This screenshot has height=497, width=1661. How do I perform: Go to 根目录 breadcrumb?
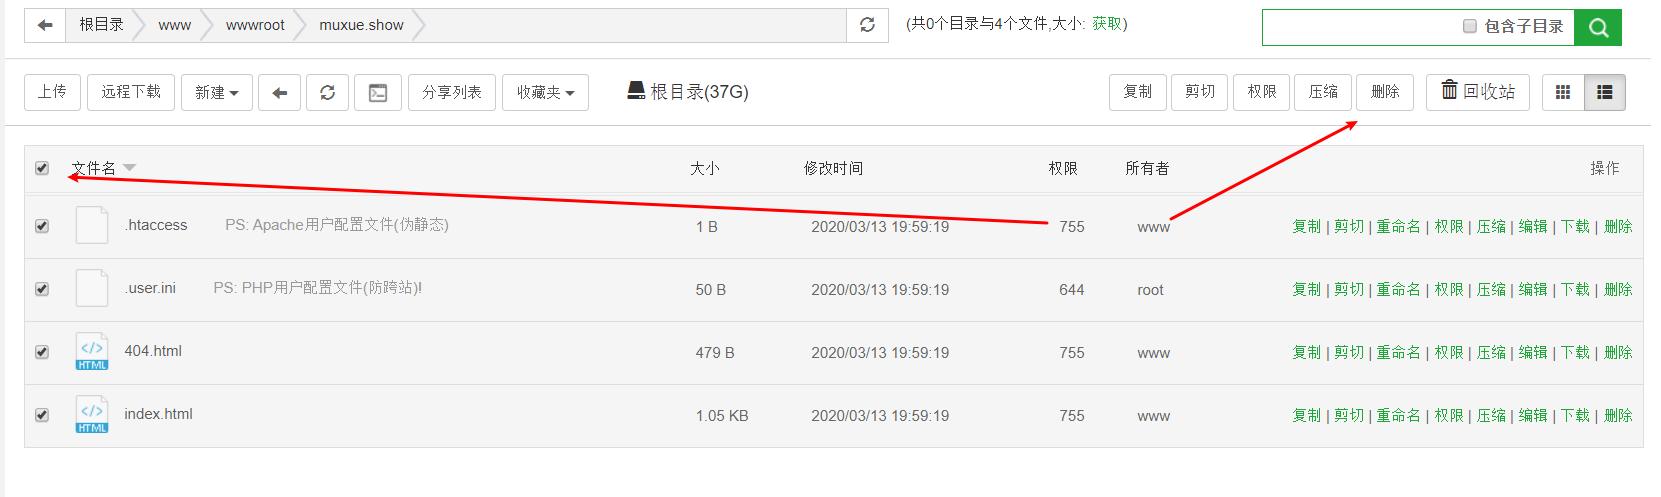coord(101,25)
